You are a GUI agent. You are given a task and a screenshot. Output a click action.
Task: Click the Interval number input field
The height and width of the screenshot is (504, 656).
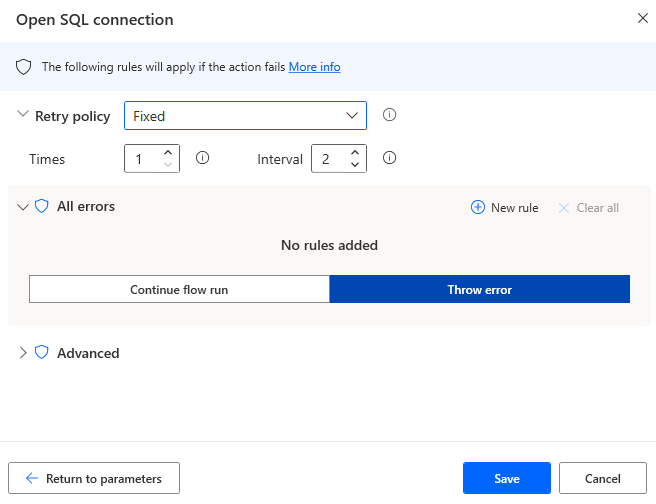pos(339,159)
